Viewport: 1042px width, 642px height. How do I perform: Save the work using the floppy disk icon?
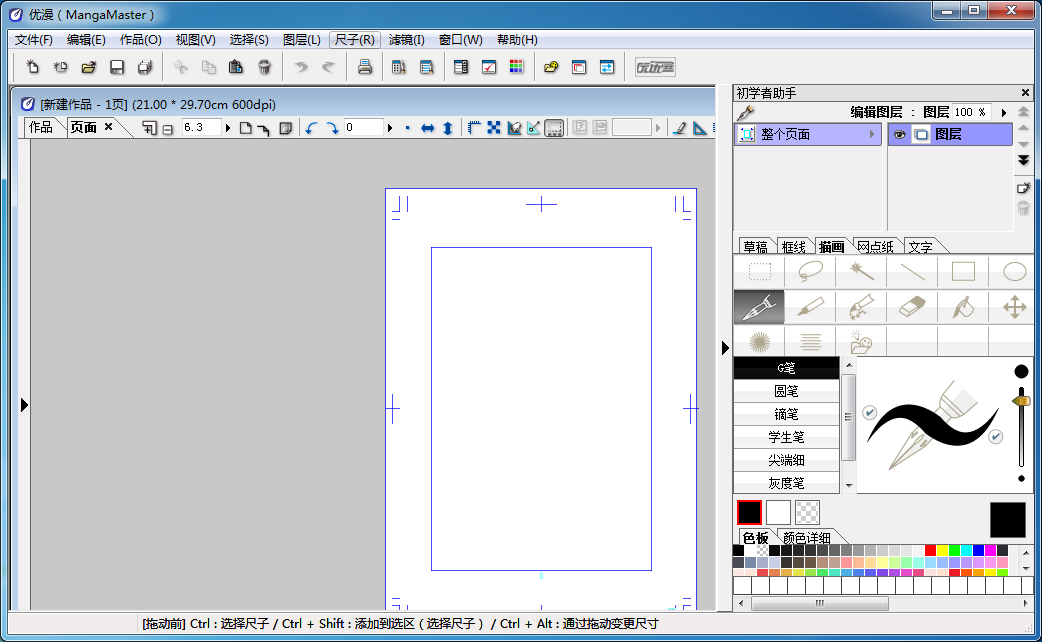(x=117, y=67)
